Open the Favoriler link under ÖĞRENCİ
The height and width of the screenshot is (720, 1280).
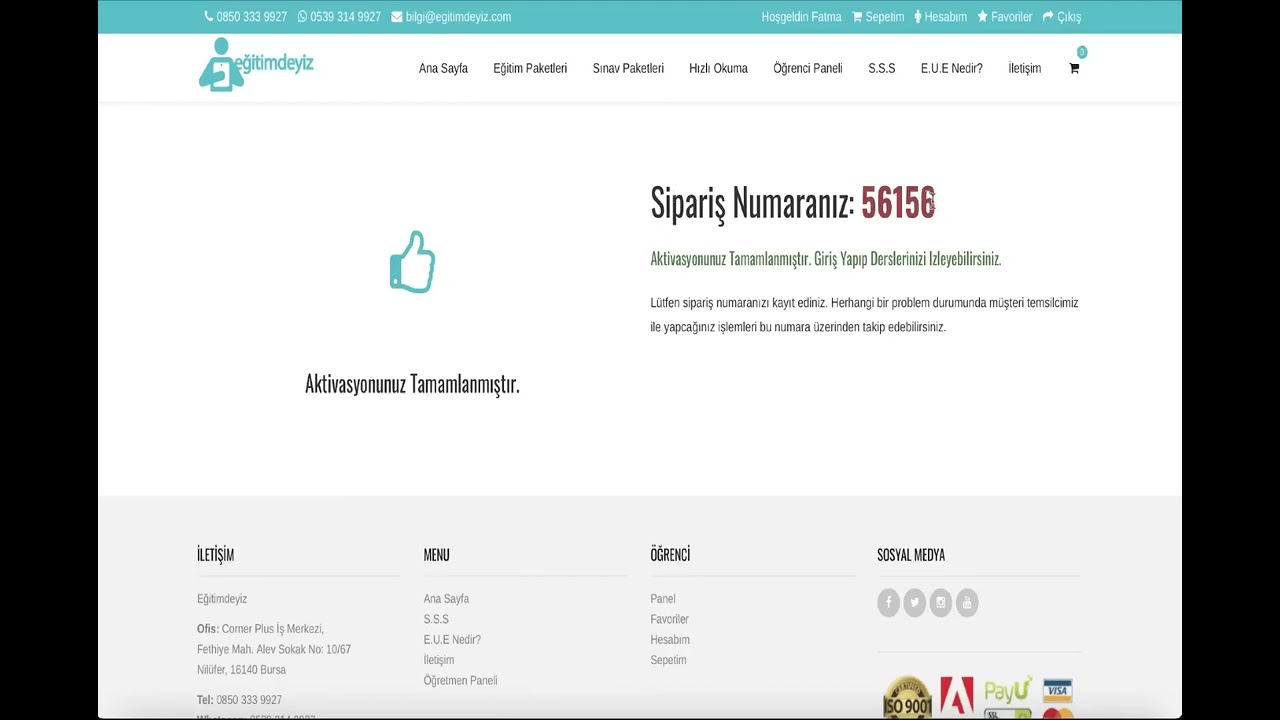click(670, 620)
